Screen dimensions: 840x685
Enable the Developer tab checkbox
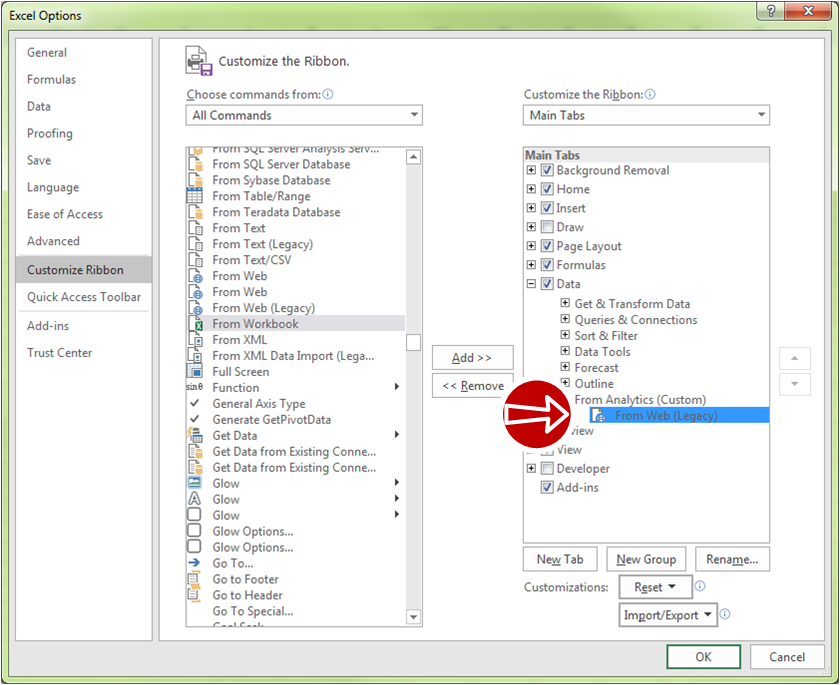tap(547, 469)
